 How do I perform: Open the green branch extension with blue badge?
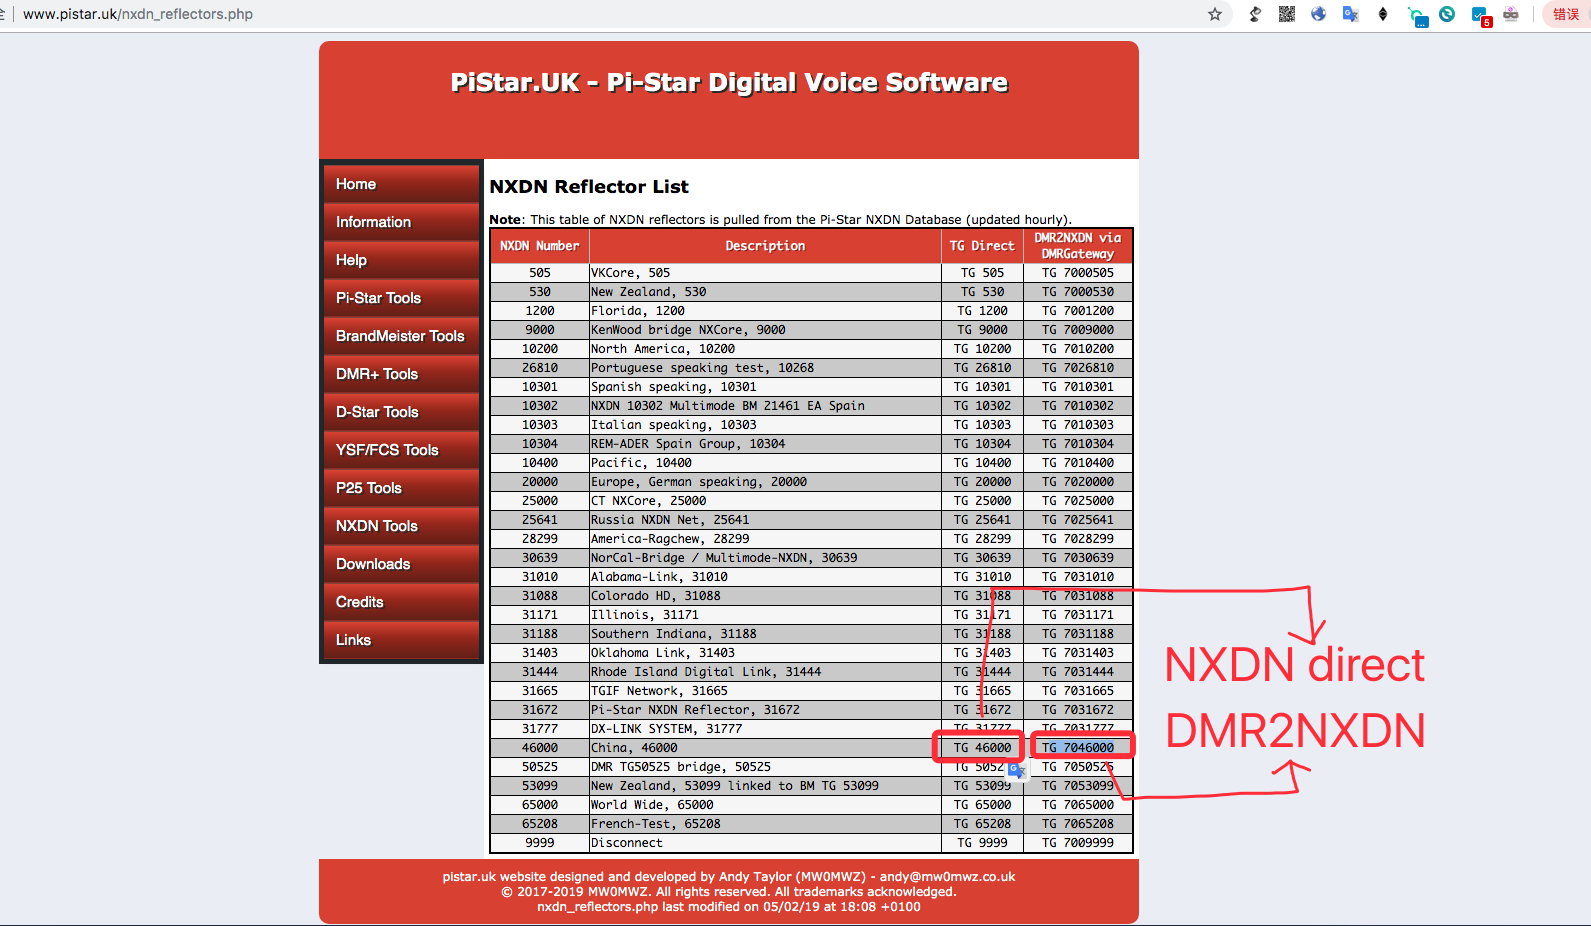pyautogui.click(x=1417, y=16)
